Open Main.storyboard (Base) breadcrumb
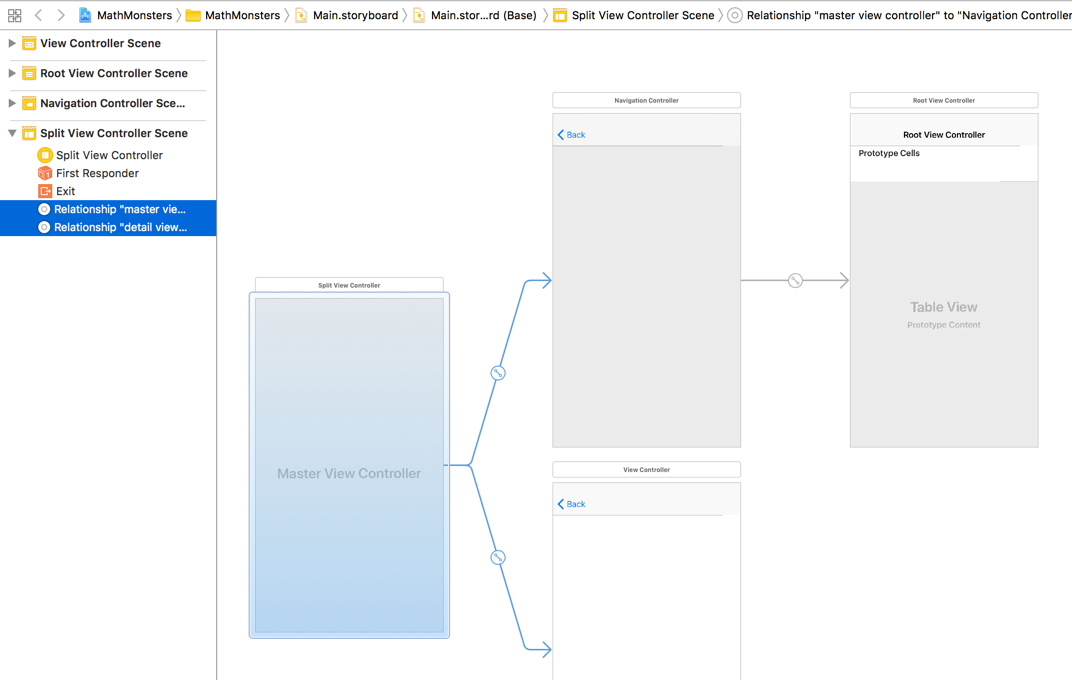1072x680 pixels. (x=475, y=15)
